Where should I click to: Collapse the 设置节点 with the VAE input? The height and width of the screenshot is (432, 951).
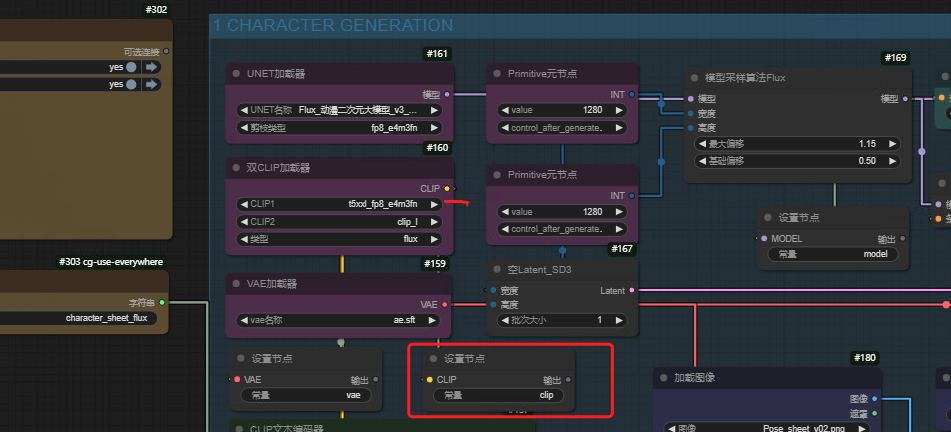tap(241, 359)
